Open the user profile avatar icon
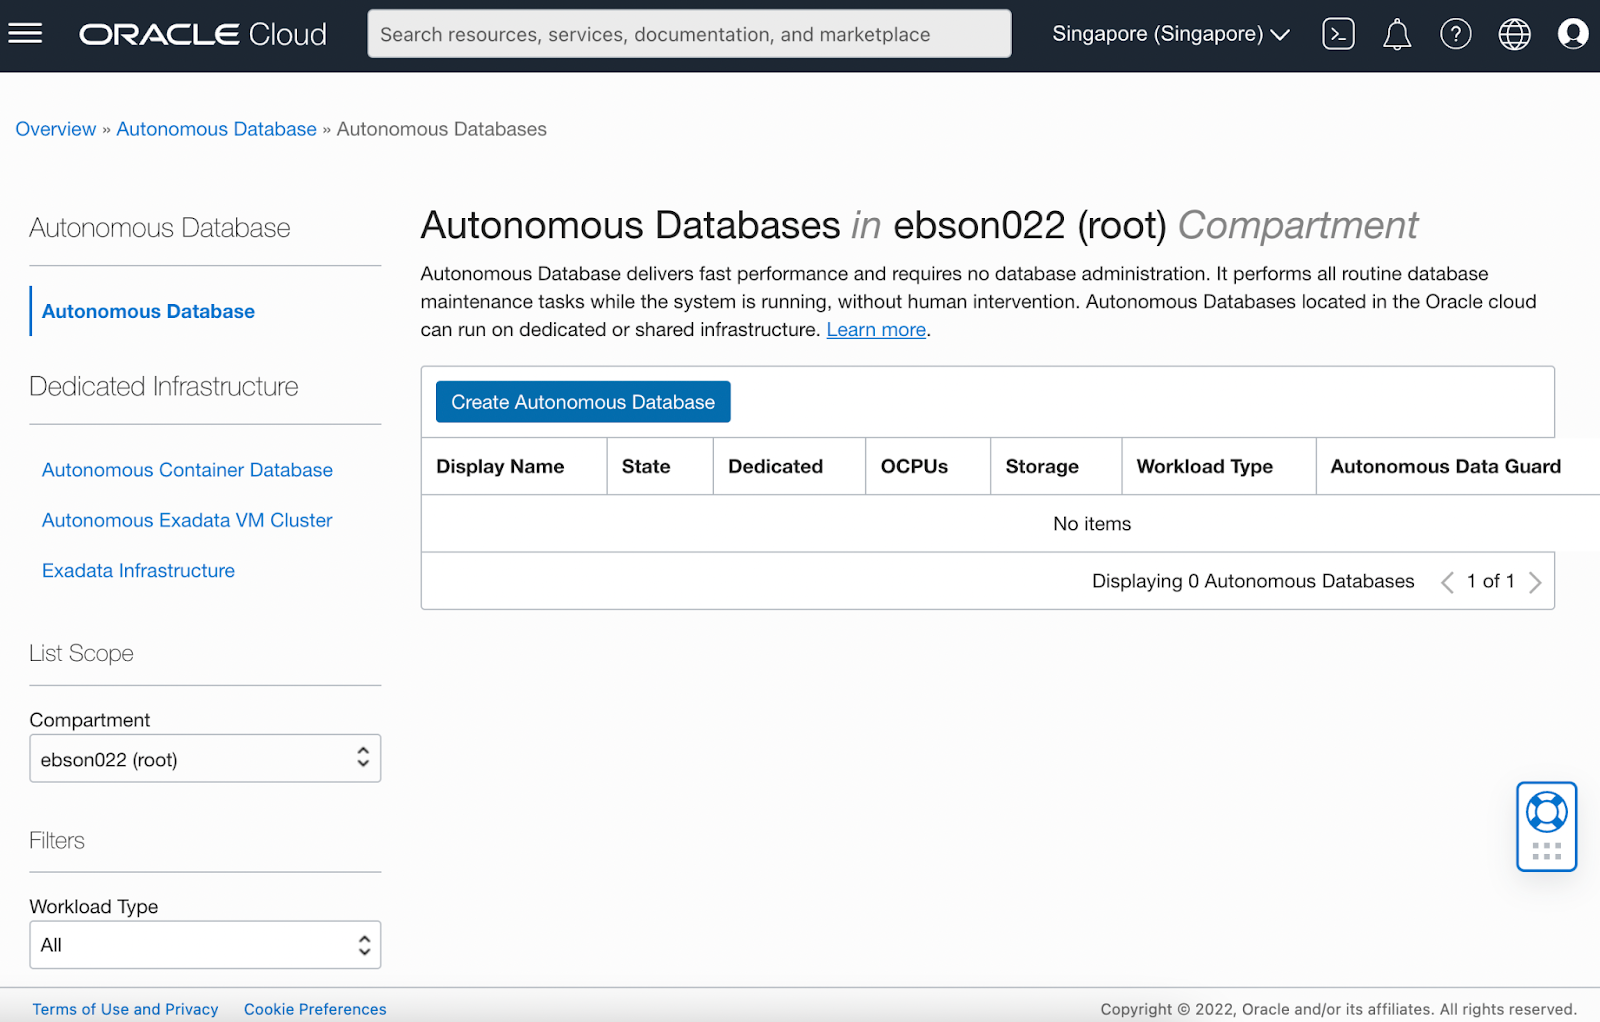This screenshot has width=1600, height=1022. click(x=1573, y=34)
